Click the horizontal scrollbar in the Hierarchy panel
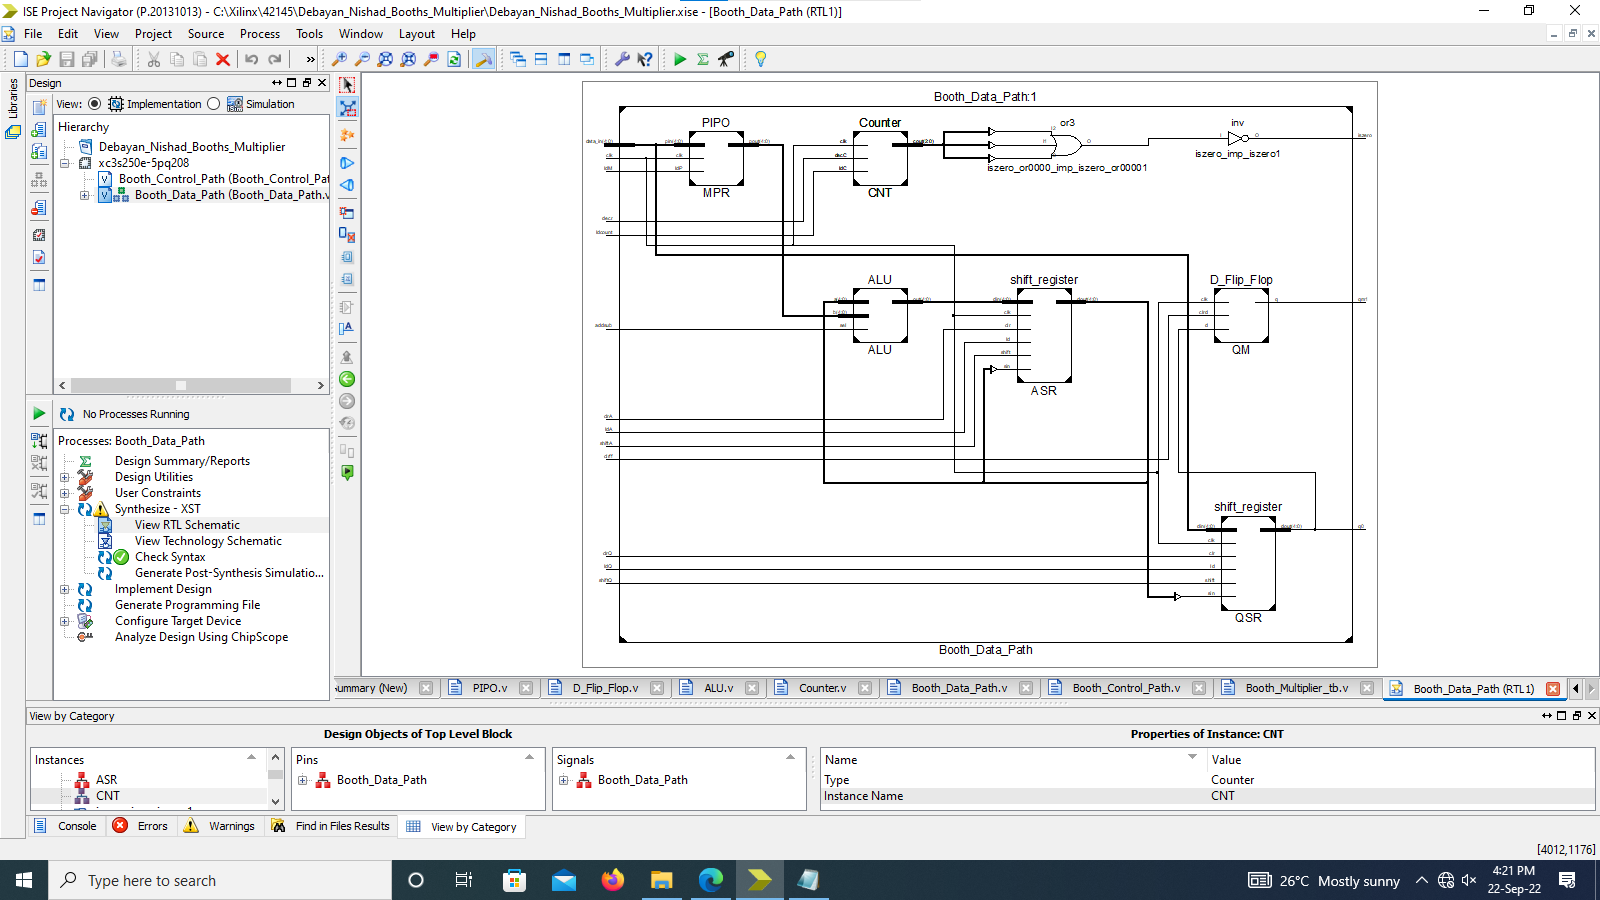 180,385
